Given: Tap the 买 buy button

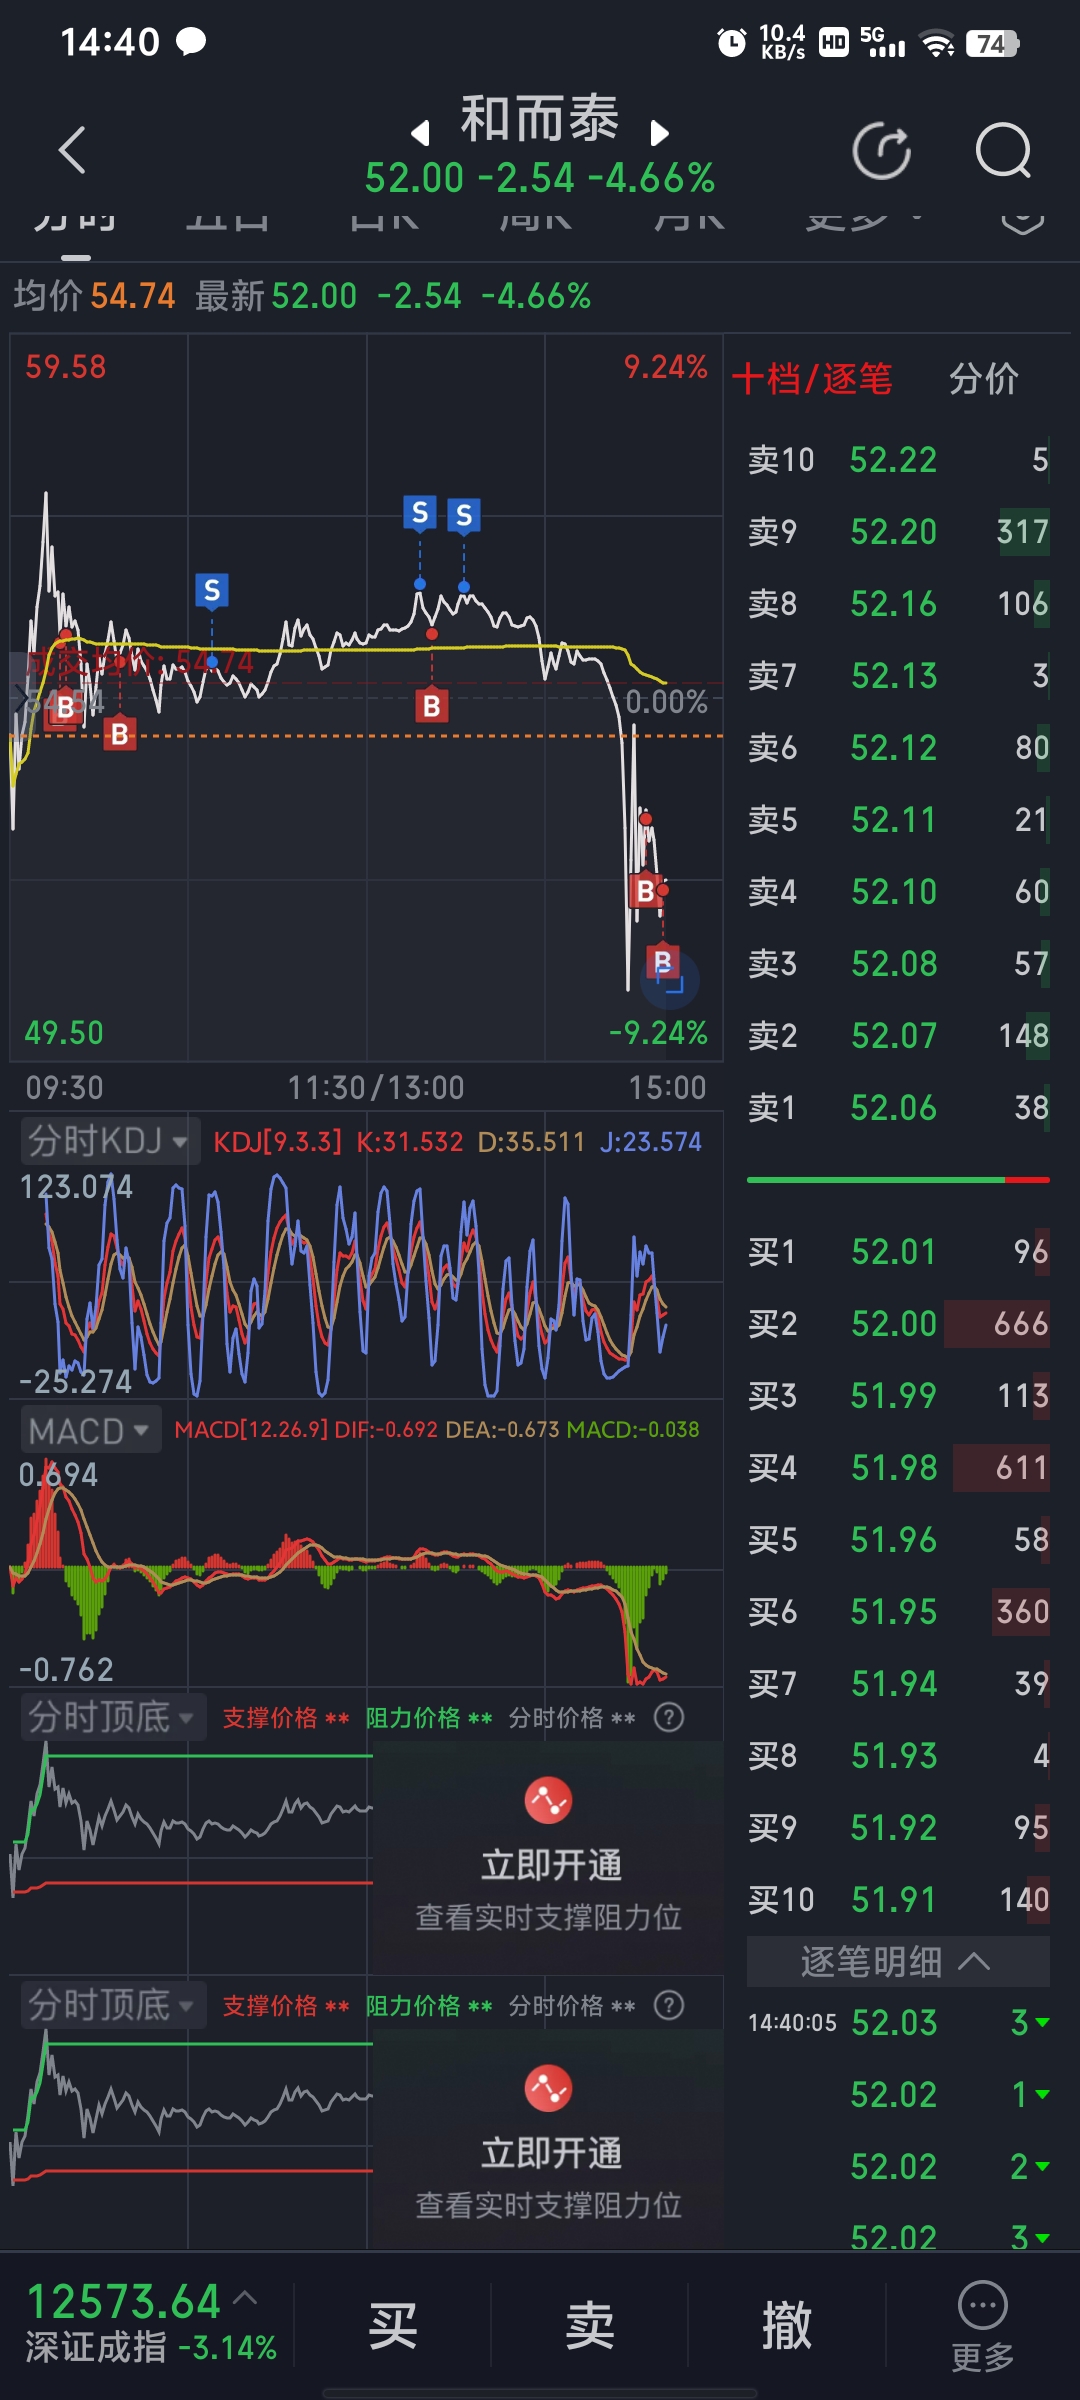Looking at the screenshot, I should click(x=392, y=2326).
